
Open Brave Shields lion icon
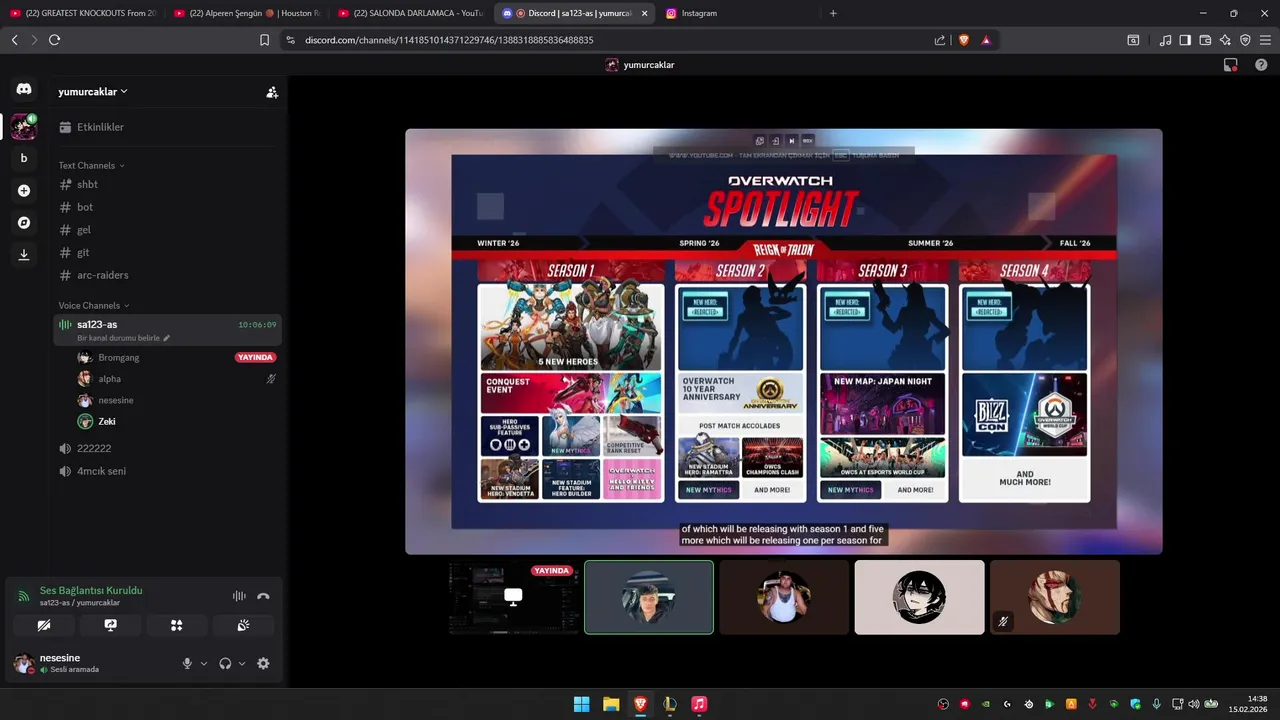click(964, 40)
